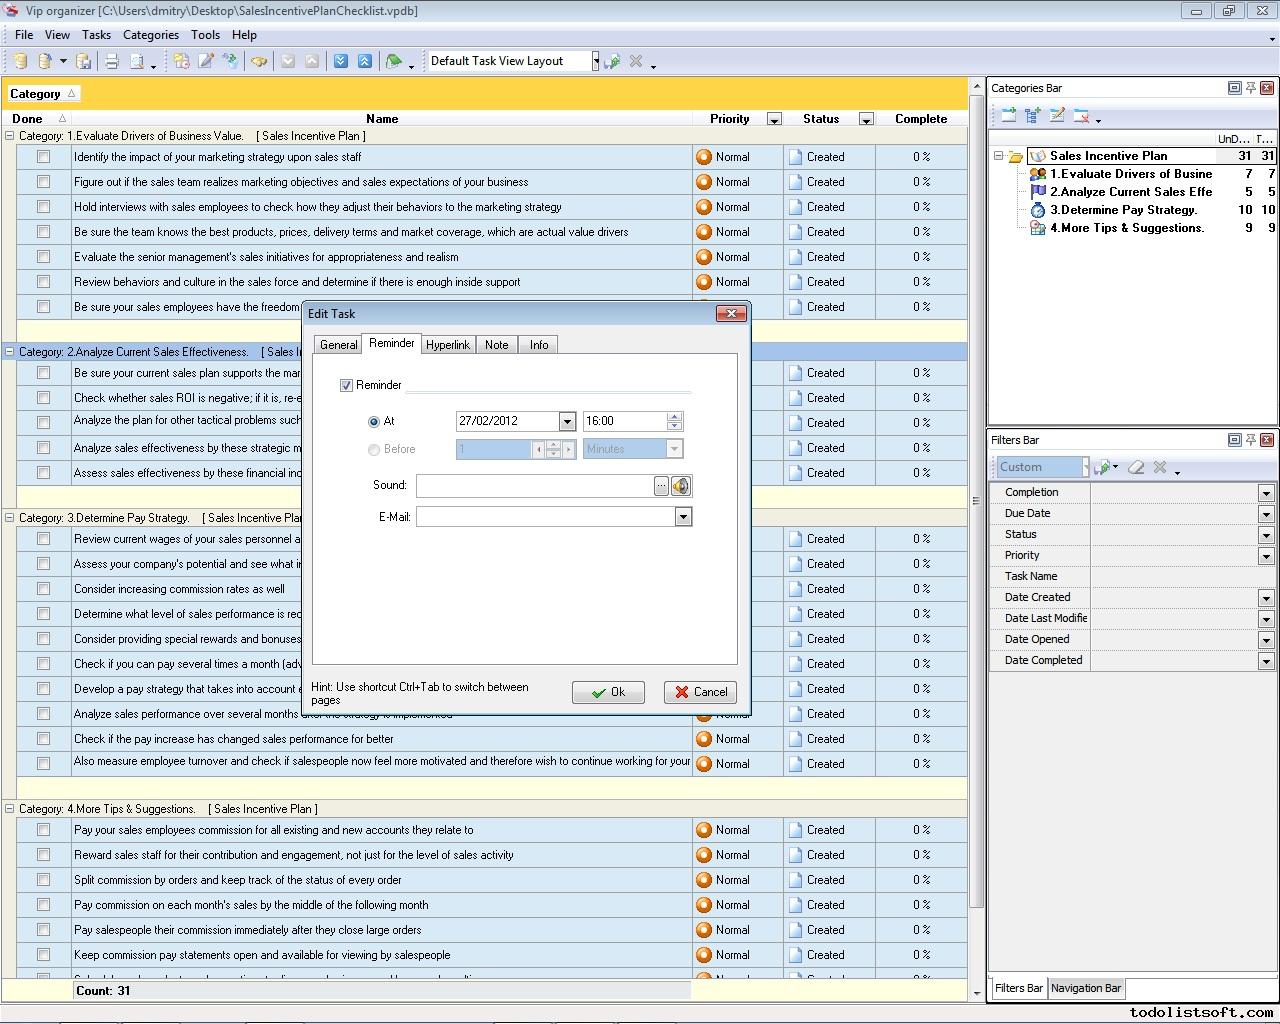1280x1024 pixels.
Task: Cancel the Edit Task dialog
Action: [x=700, y=692]
